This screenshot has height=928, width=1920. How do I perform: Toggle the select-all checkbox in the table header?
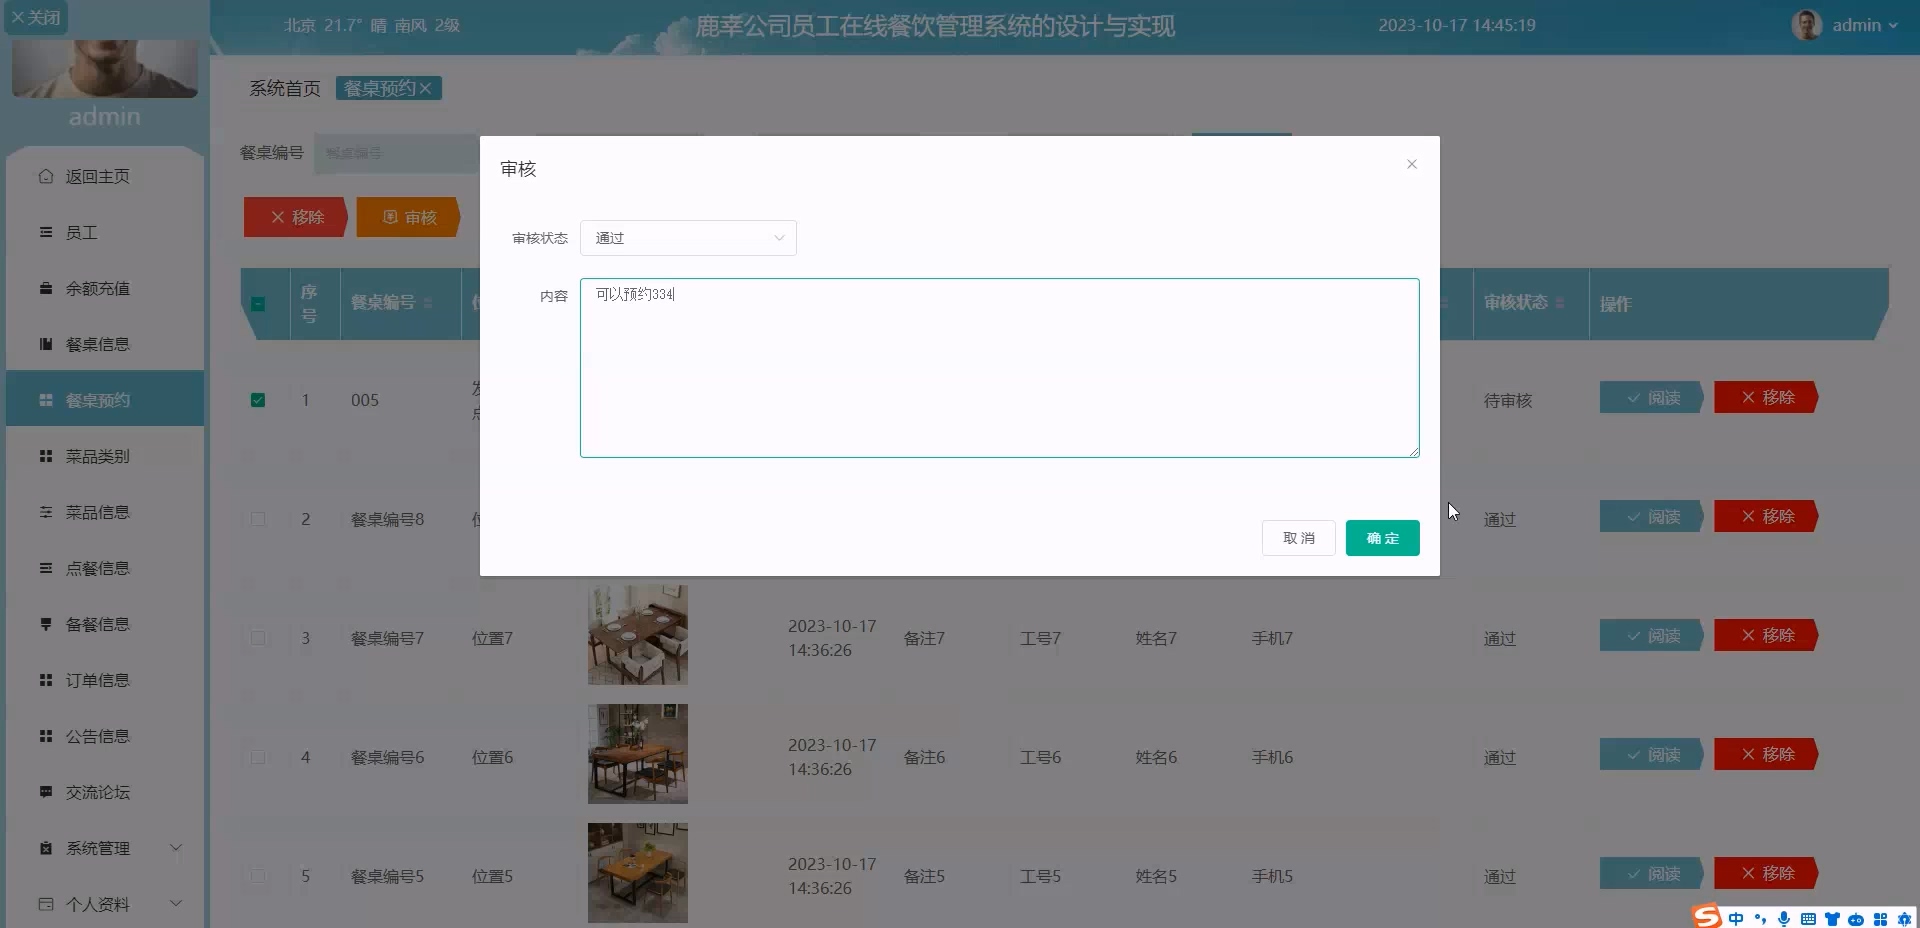click(258, 304)
